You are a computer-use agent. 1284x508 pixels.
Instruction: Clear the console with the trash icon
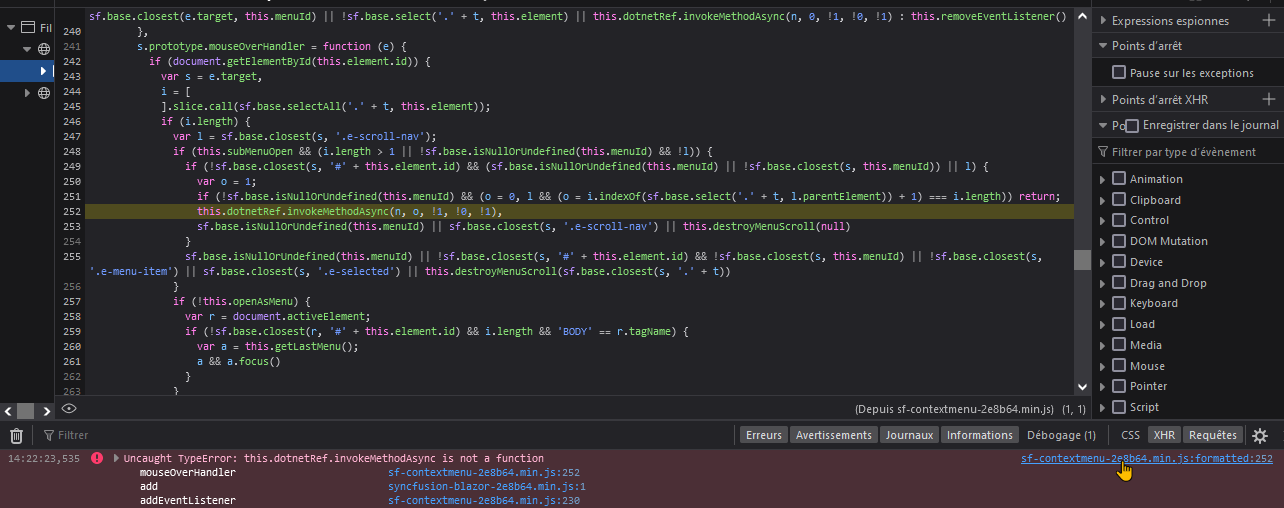pos(16,436)
